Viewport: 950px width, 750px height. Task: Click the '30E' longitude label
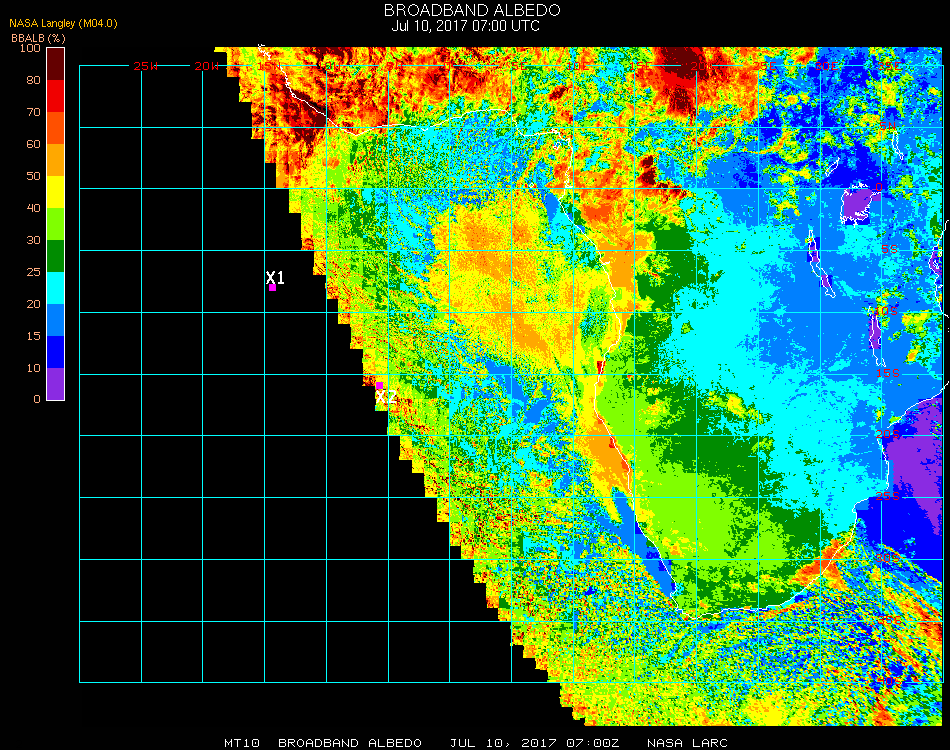coord(826,66)
